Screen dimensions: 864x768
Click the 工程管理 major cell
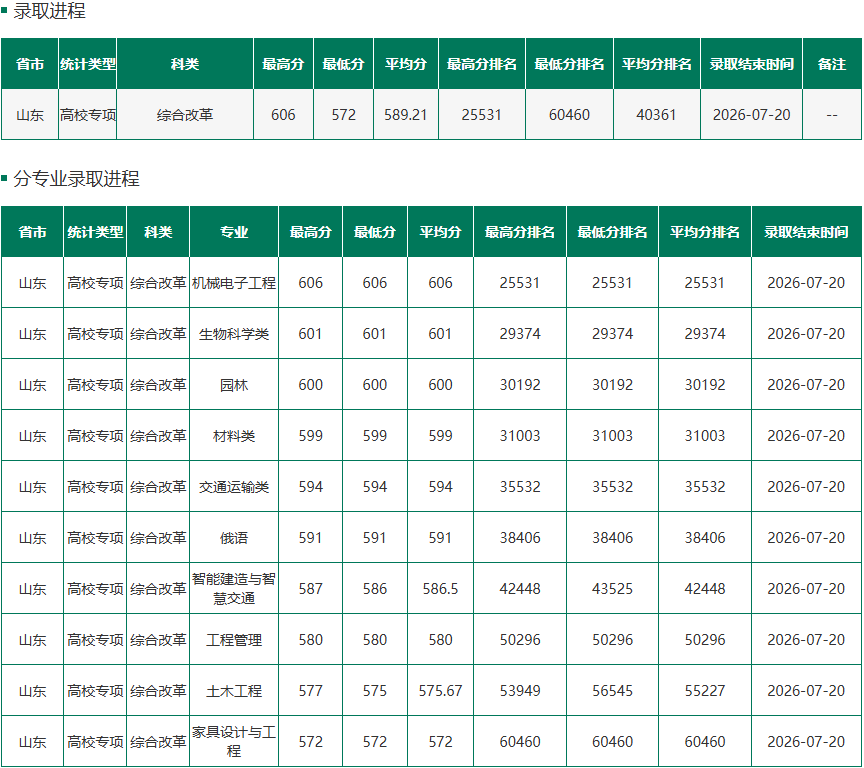[x=234, y=640]
